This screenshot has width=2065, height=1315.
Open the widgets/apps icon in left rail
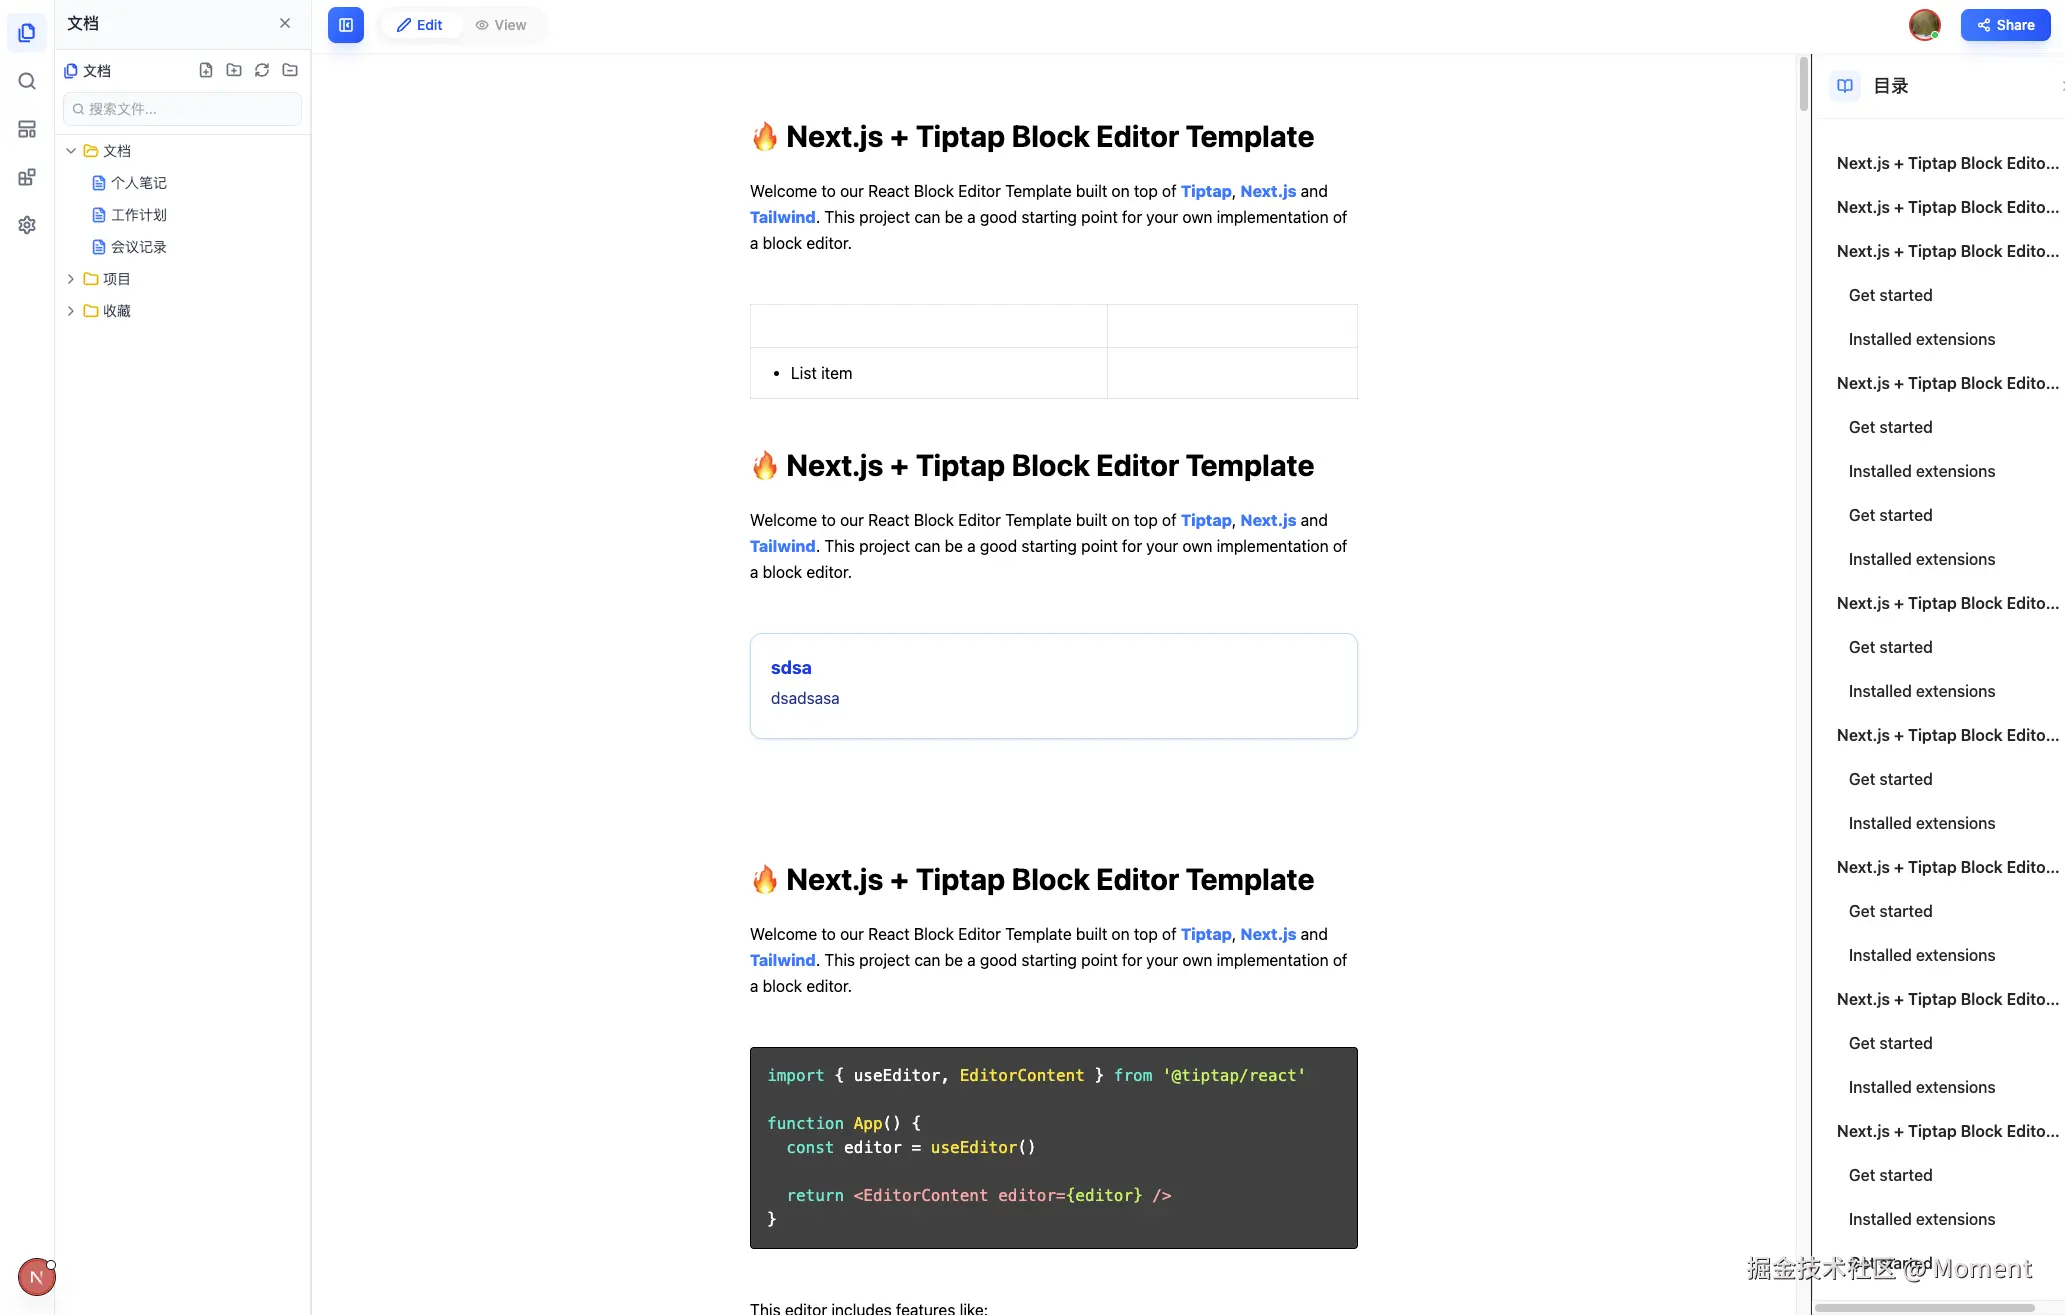27,177
